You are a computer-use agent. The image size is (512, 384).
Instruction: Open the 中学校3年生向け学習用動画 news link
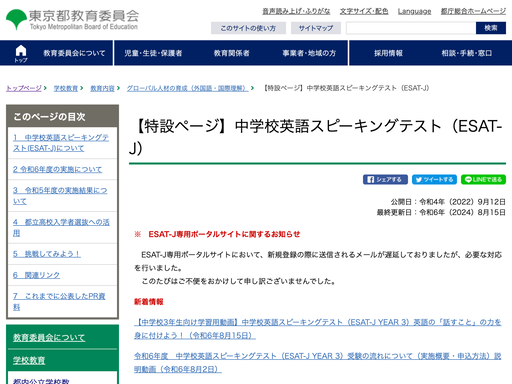318,329
